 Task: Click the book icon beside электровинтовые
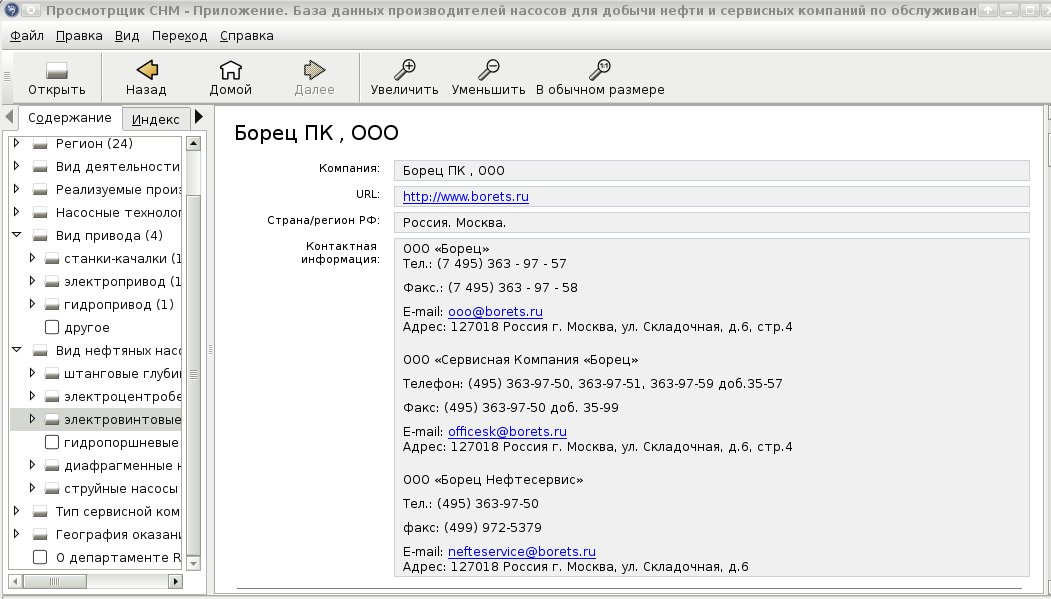click(x=52, y=420)
